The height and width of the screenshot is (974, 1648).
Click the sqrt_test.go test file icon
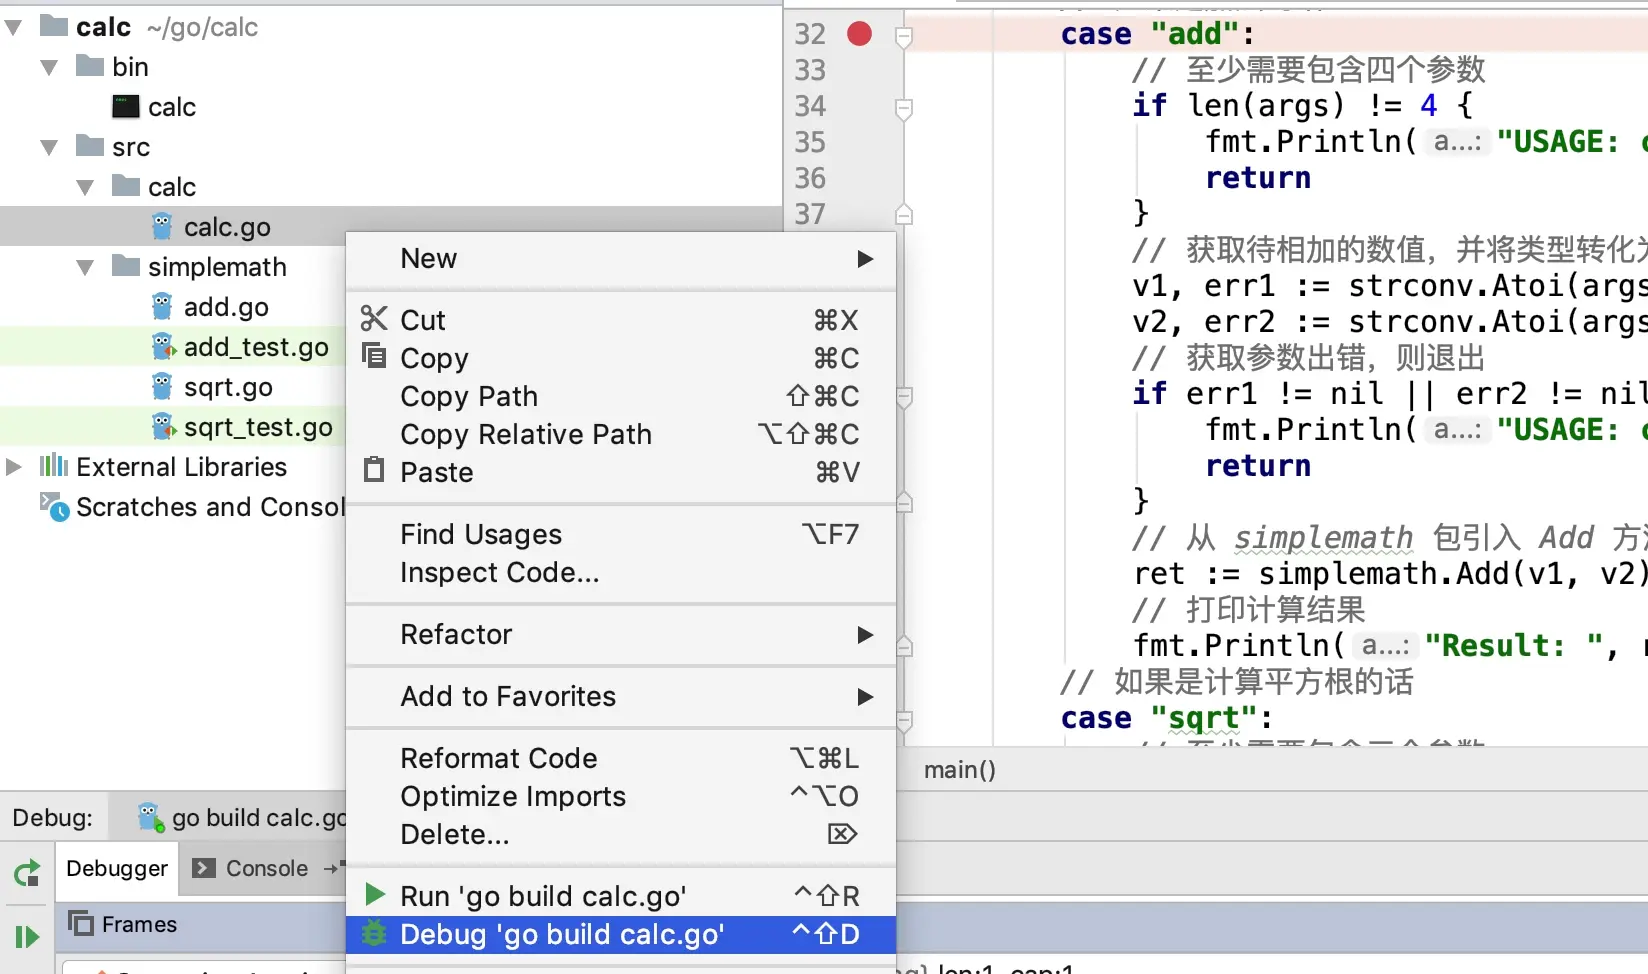click(x=163, y=427)
